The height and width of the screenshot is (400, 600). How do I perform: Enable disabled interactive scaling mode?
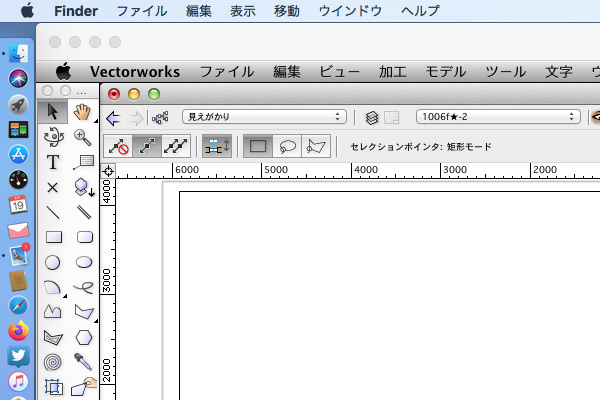click(x=118, y=146)
